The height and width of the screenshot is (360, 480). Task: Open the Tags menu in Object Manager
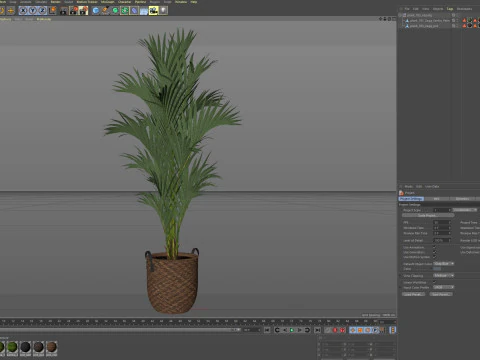[450, 9]
